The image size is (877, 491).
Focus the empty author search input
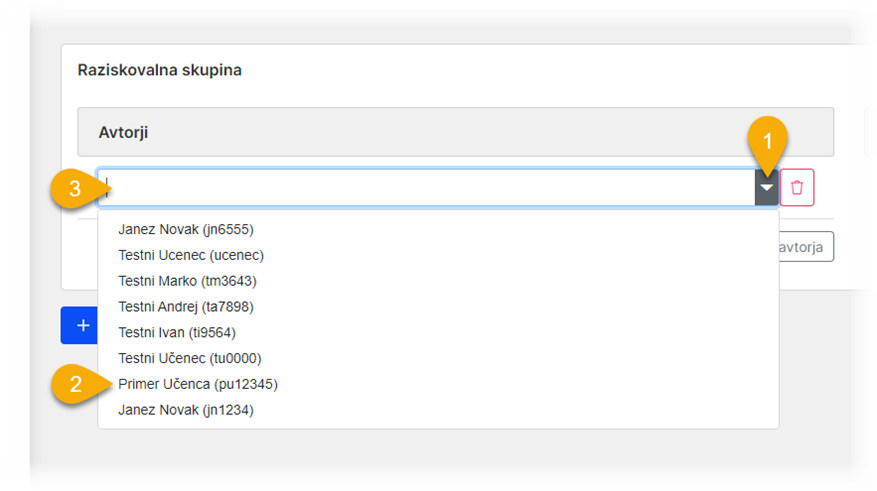pyautogui.click(x=426, y=187)
